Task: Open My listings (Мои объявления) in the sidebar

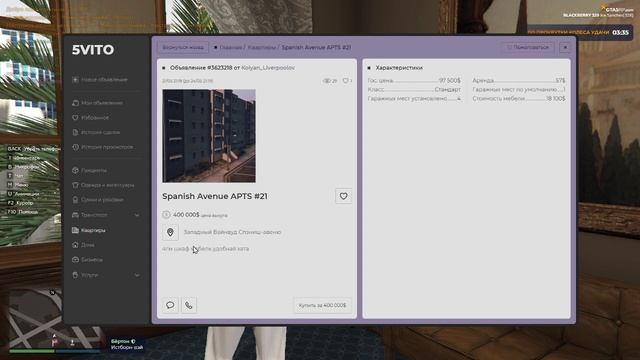Action: tap(98, 103)
